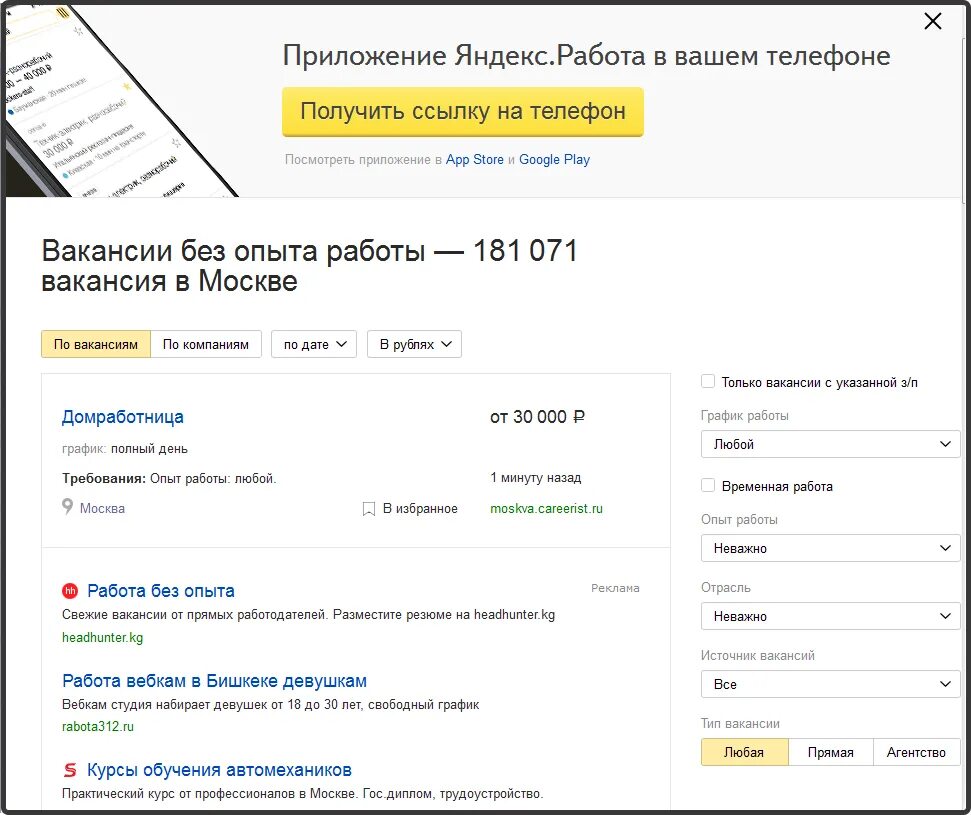The width and height of the screenshot is (971, 815).
Task: Open the App Store link
Action: point(475,159)
